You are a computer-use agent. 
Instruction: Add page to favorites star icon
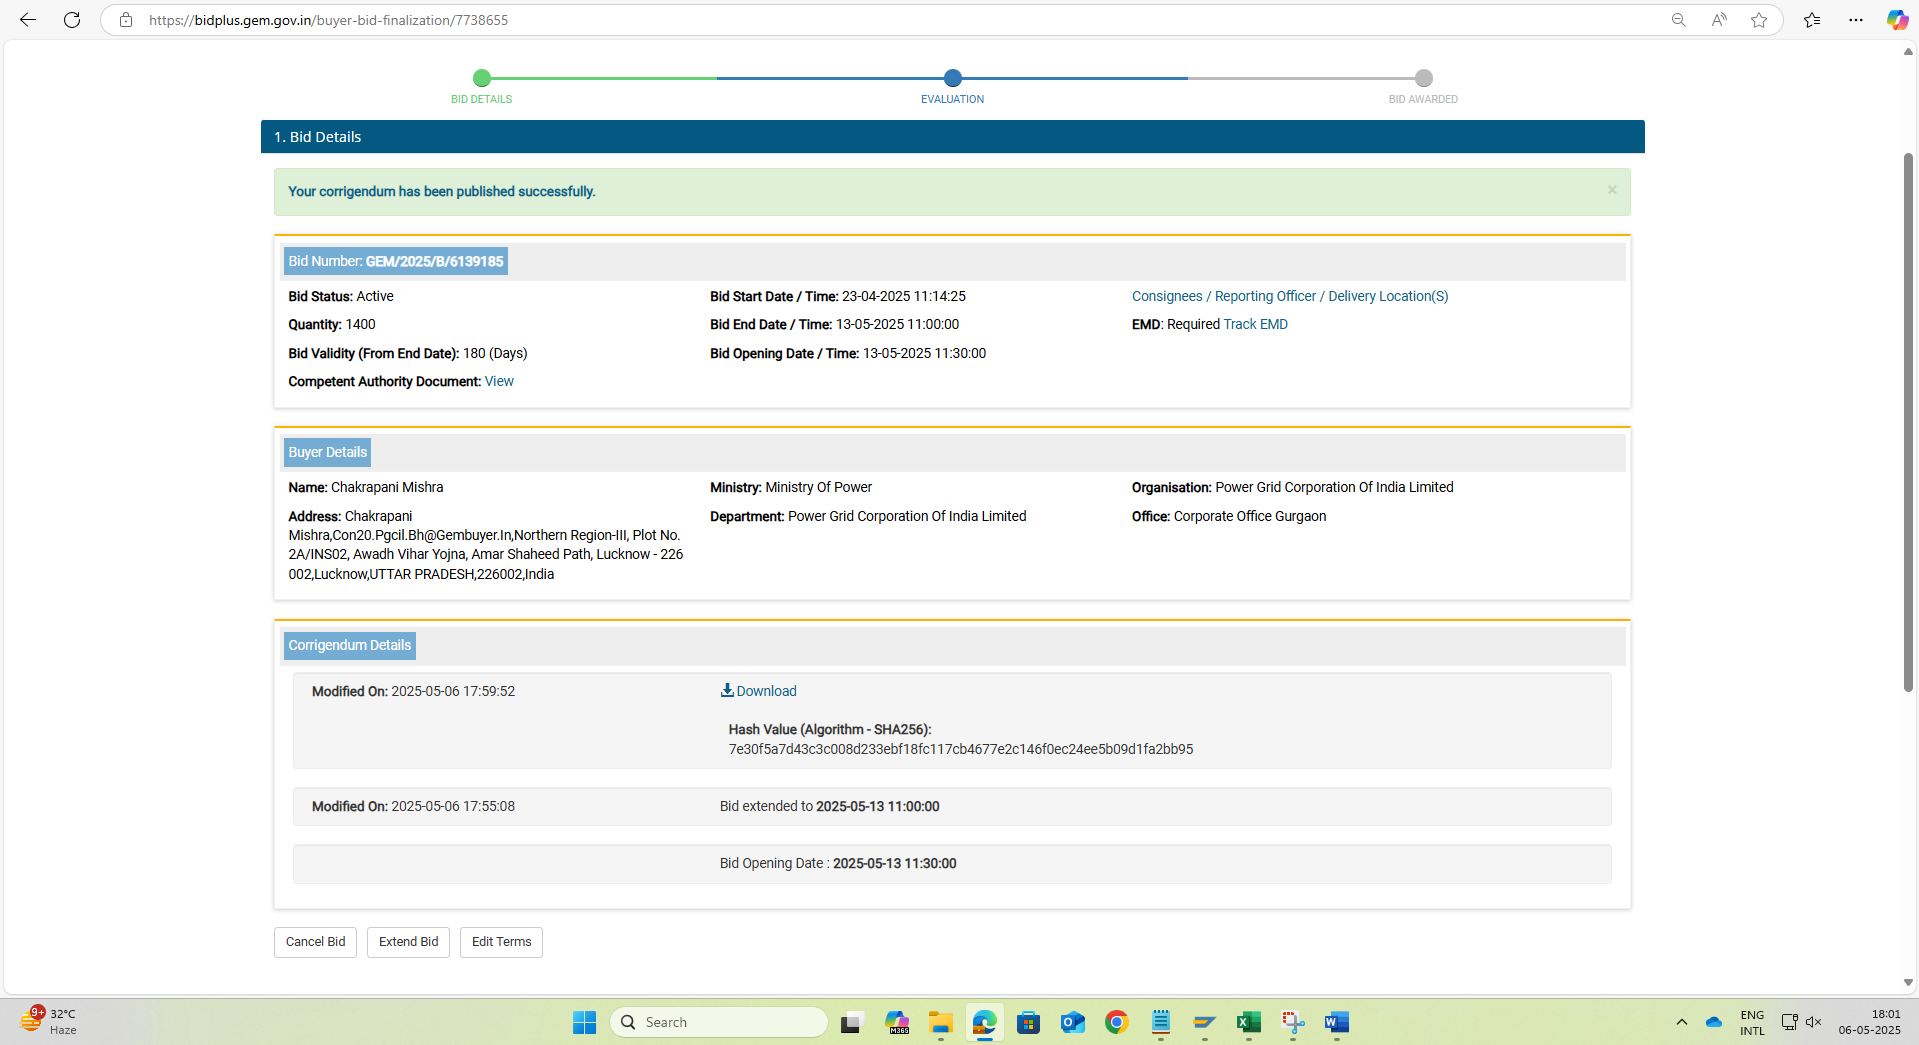point(1759,20)
